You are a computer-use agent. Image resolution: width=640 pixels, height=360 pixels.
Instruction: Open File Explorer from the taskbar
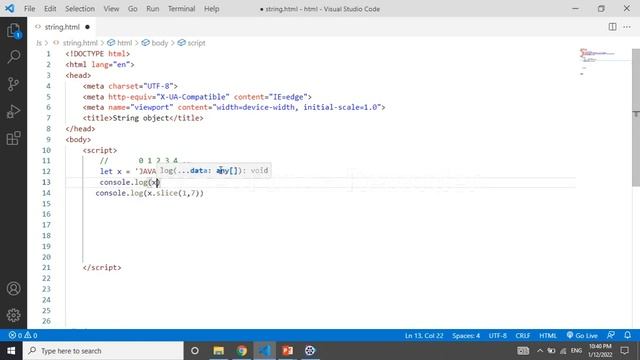[219, 351]
